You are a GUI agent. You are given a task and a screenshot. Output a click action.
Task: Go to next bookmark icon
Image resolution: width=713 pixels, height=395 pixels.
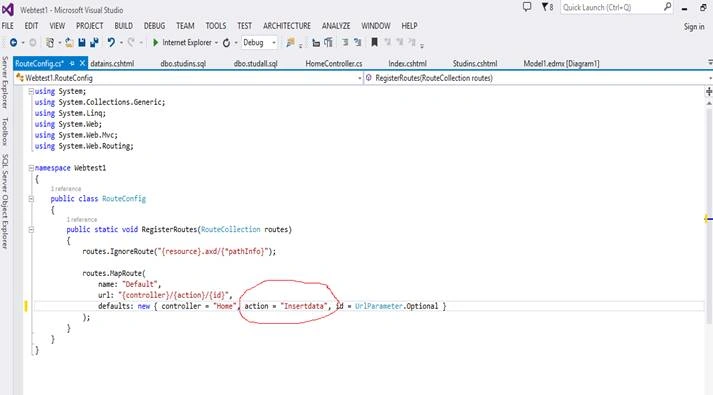(400, 42)
